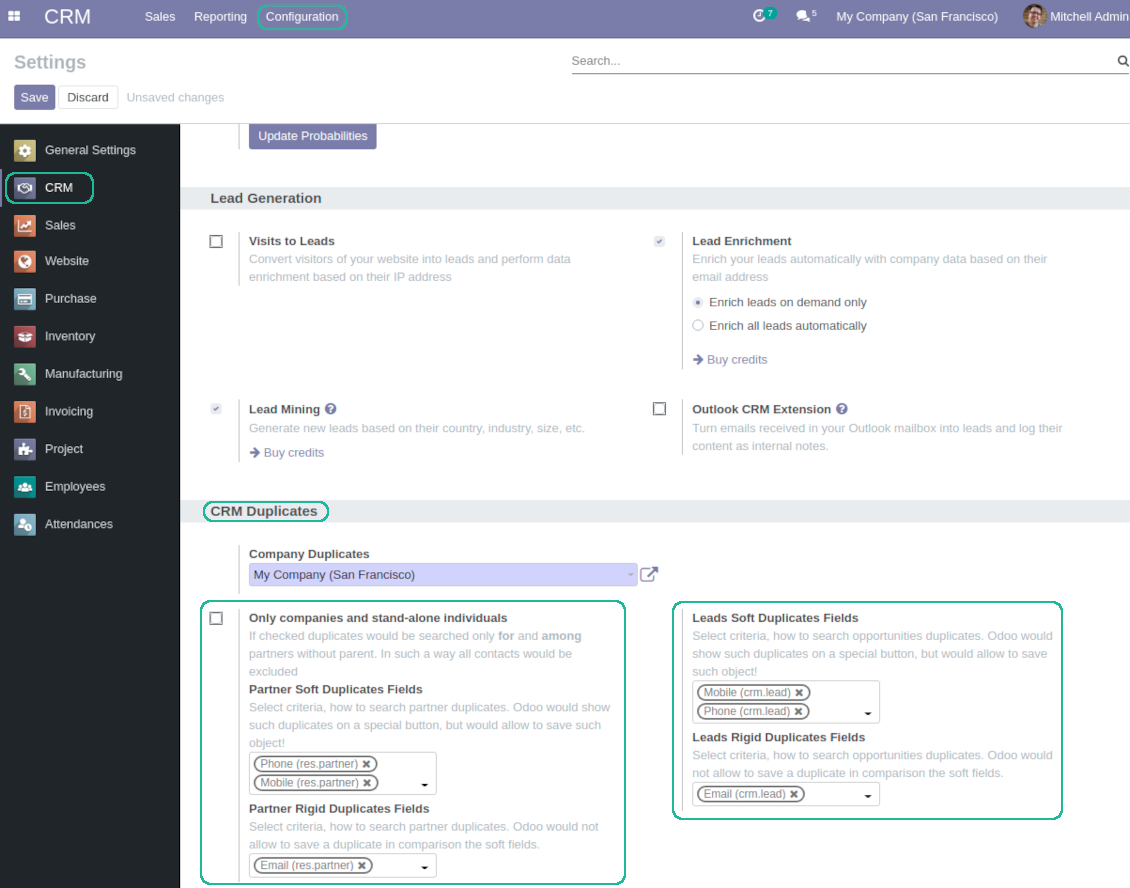
Task: Click the Sales sidebar chart icon
Action: point(25,226)
